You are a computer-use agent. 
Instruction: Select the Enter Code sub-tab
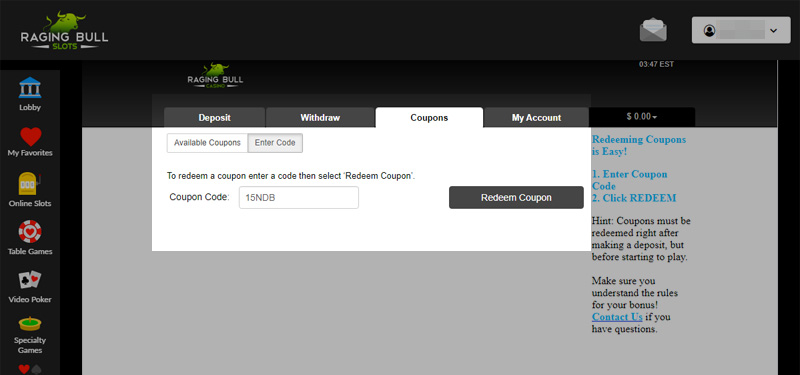[275, 143]
